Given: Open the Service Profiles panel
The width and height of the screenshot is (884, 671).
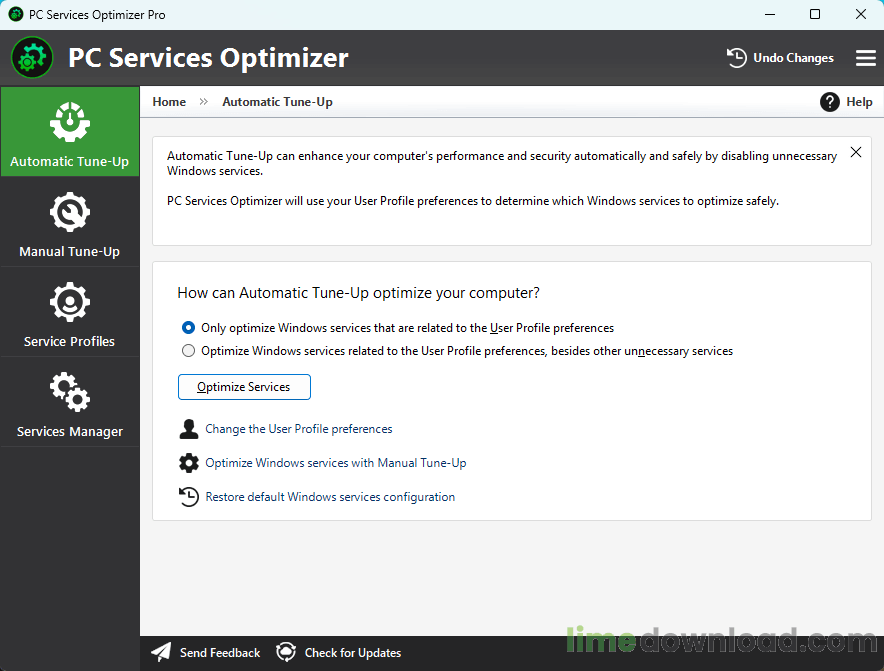Looking at the screenshot, I should (x=70, y=312).
